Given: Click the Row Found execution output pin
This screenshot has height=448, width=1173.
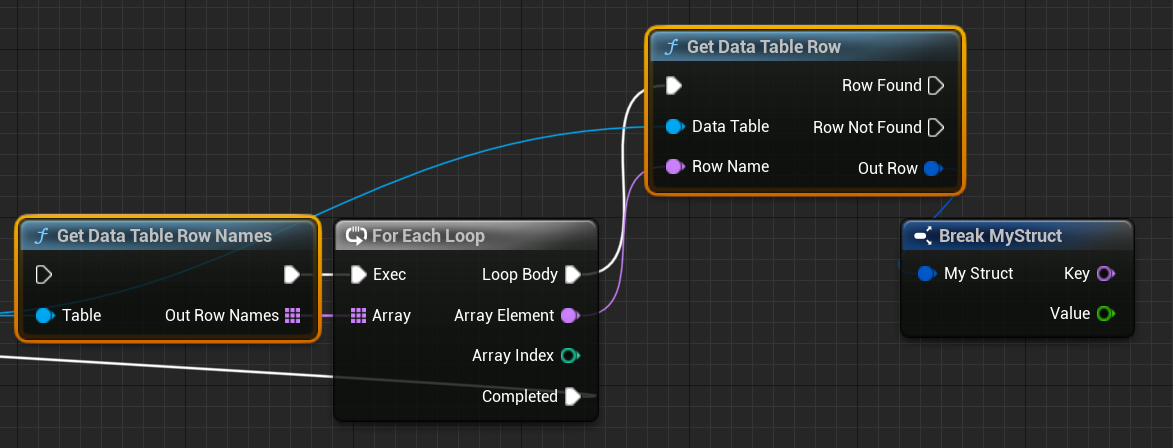Looking at the screenshot, I should pos(936,86).
